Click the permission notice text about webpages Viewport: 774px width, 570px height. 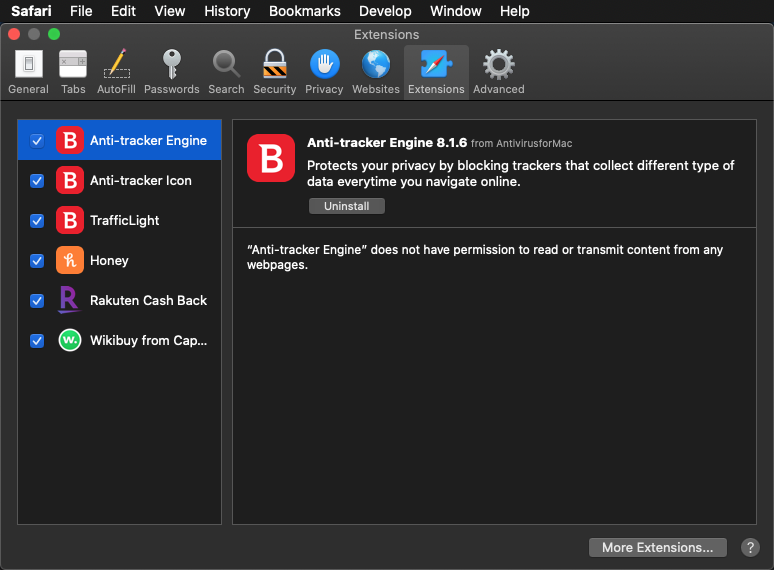[485, 257]
